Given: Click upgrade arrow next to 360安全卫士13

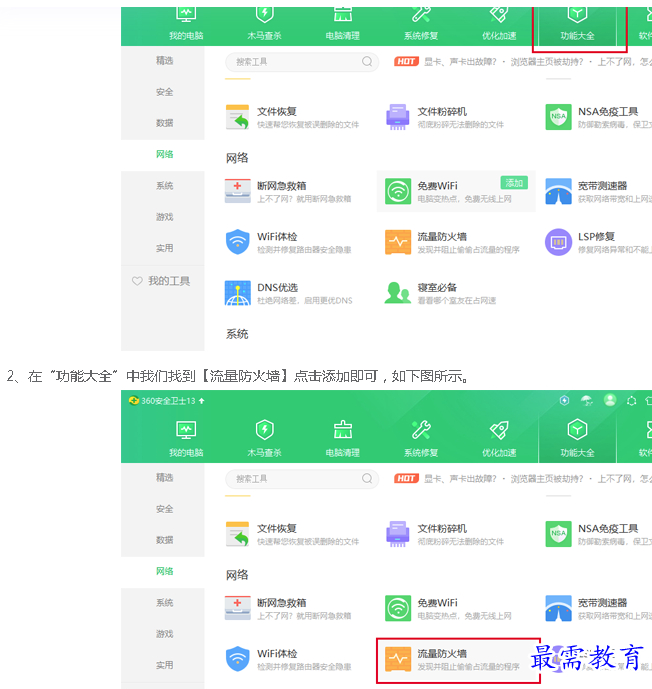Looking at the screenshot, I should pos(202,401).
